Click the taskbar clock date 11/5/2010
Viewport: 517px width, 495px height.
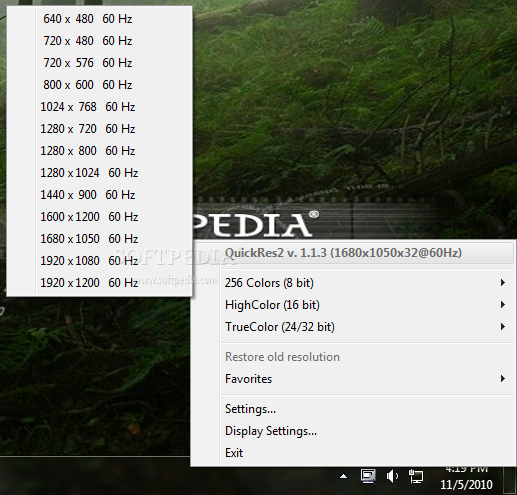[x=466, y=484]
